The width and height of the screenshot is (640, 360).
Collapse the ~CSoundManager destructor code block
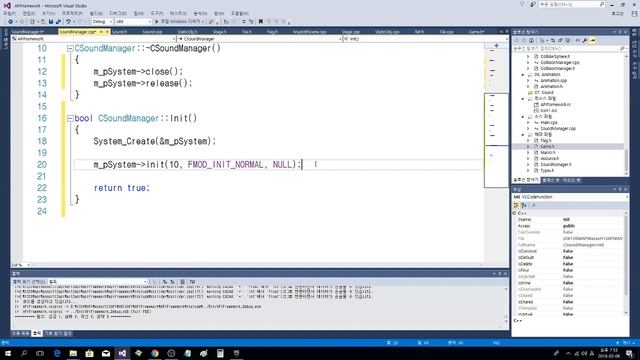[70, 48]
